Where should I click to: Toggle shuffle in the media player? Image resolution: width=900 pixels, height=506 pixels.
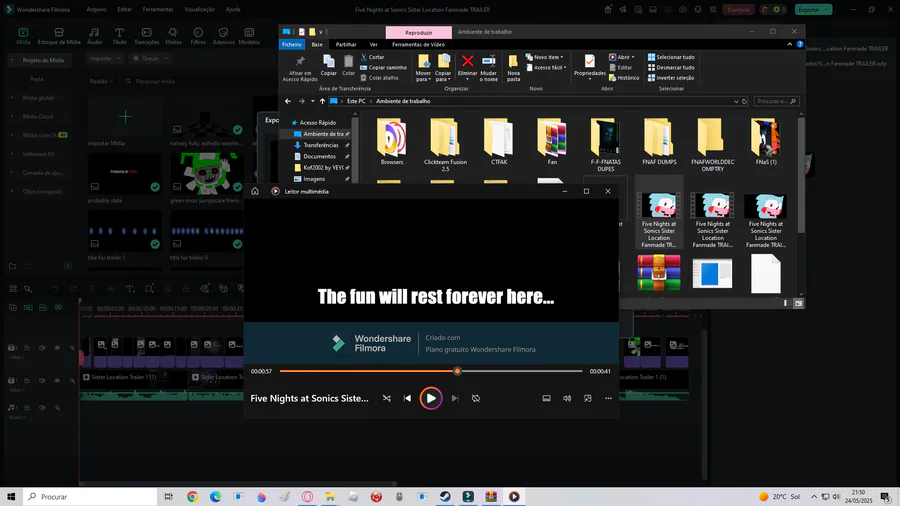point(387,398)
